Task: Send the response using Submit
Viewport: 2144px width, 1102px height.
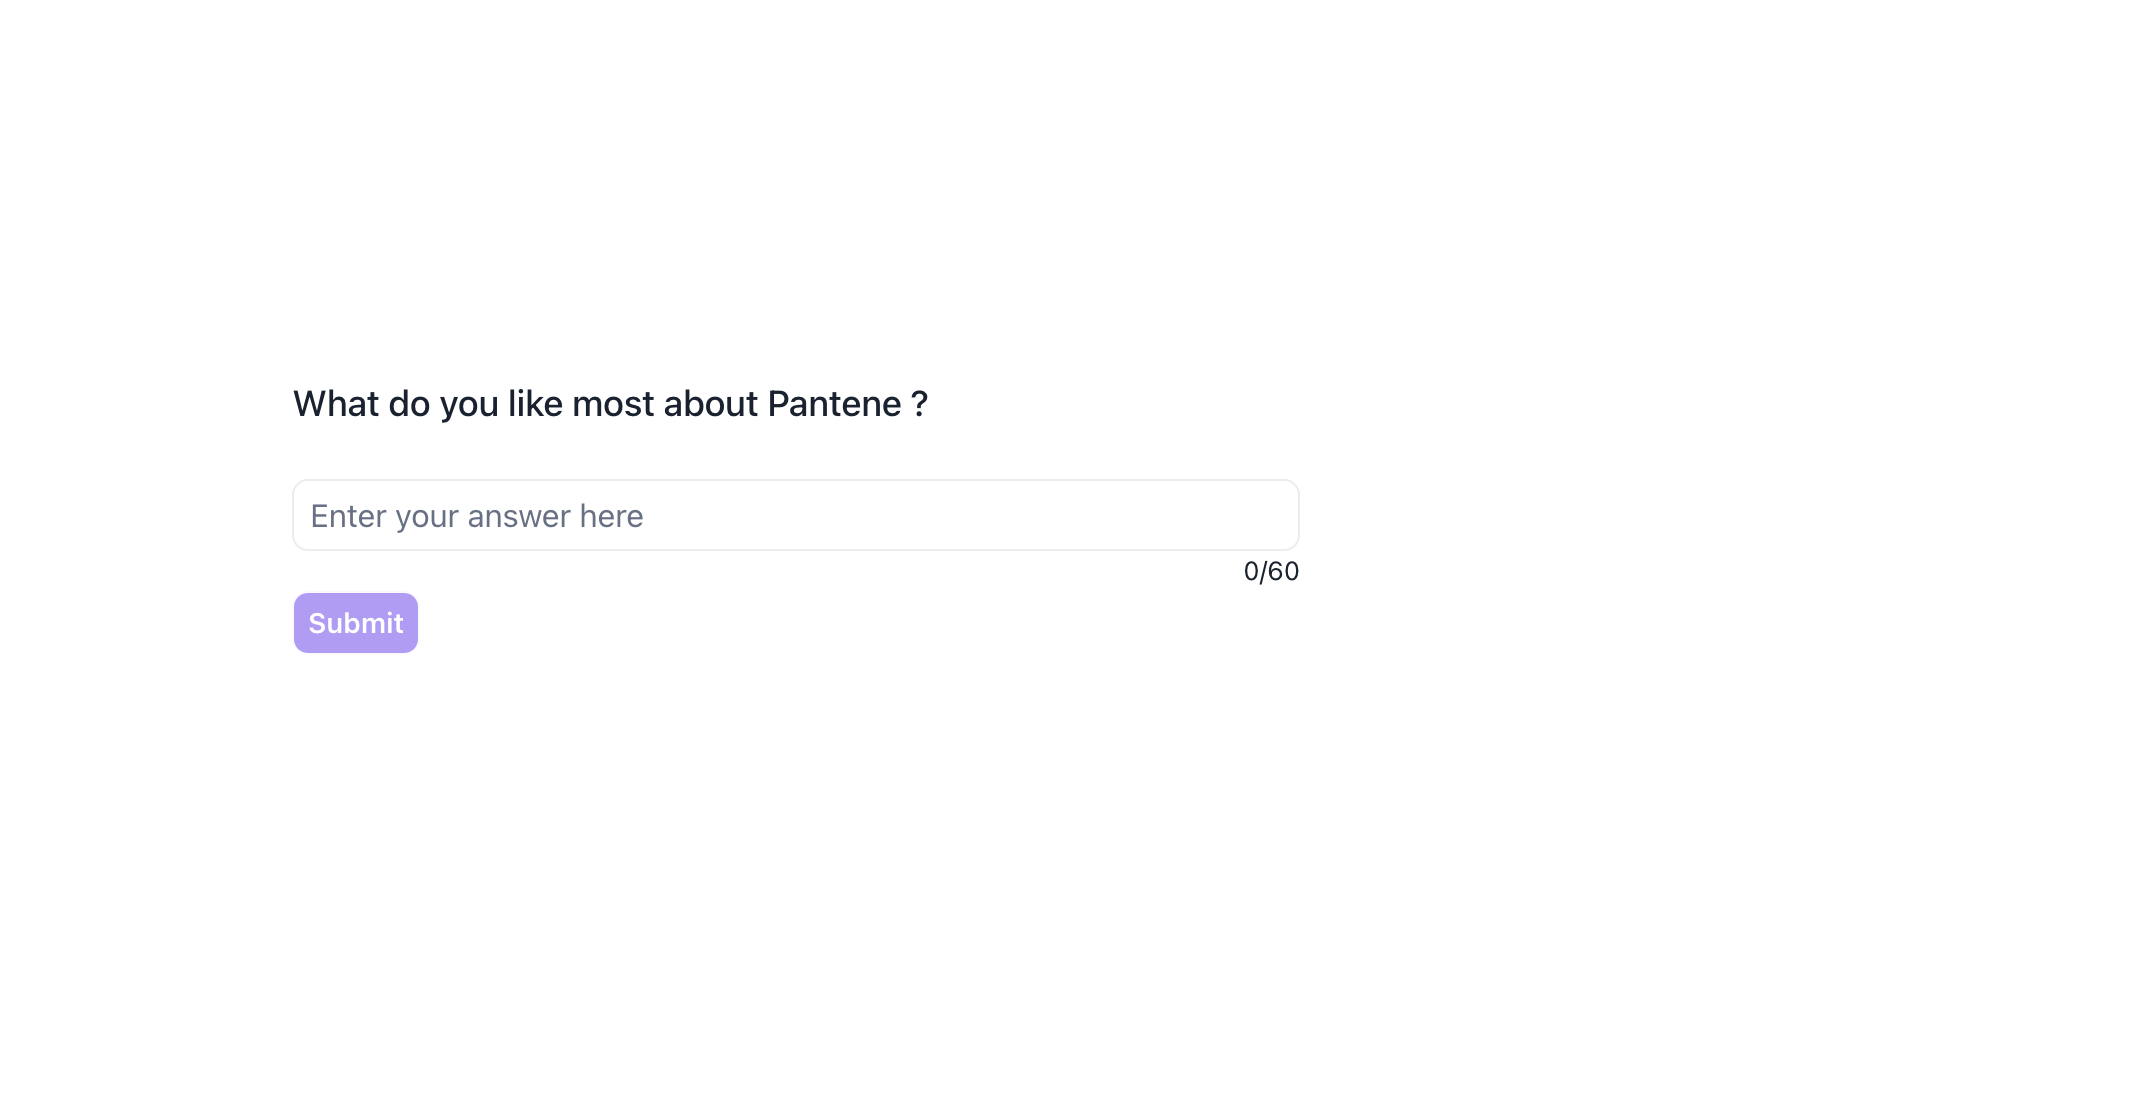Action: tap(355, 623)
